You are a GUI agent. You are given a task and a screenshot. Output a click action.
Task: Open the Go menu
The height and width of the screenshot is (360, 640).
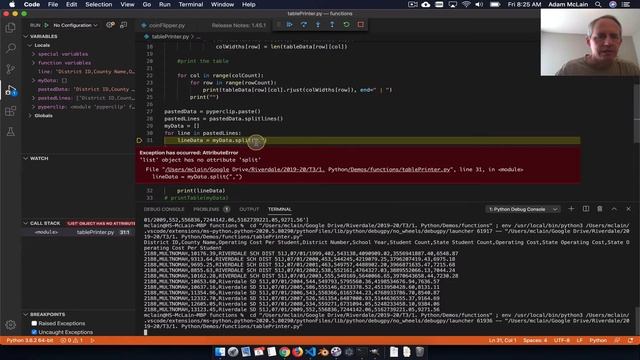pyautogui.click(x=147, y=4)
